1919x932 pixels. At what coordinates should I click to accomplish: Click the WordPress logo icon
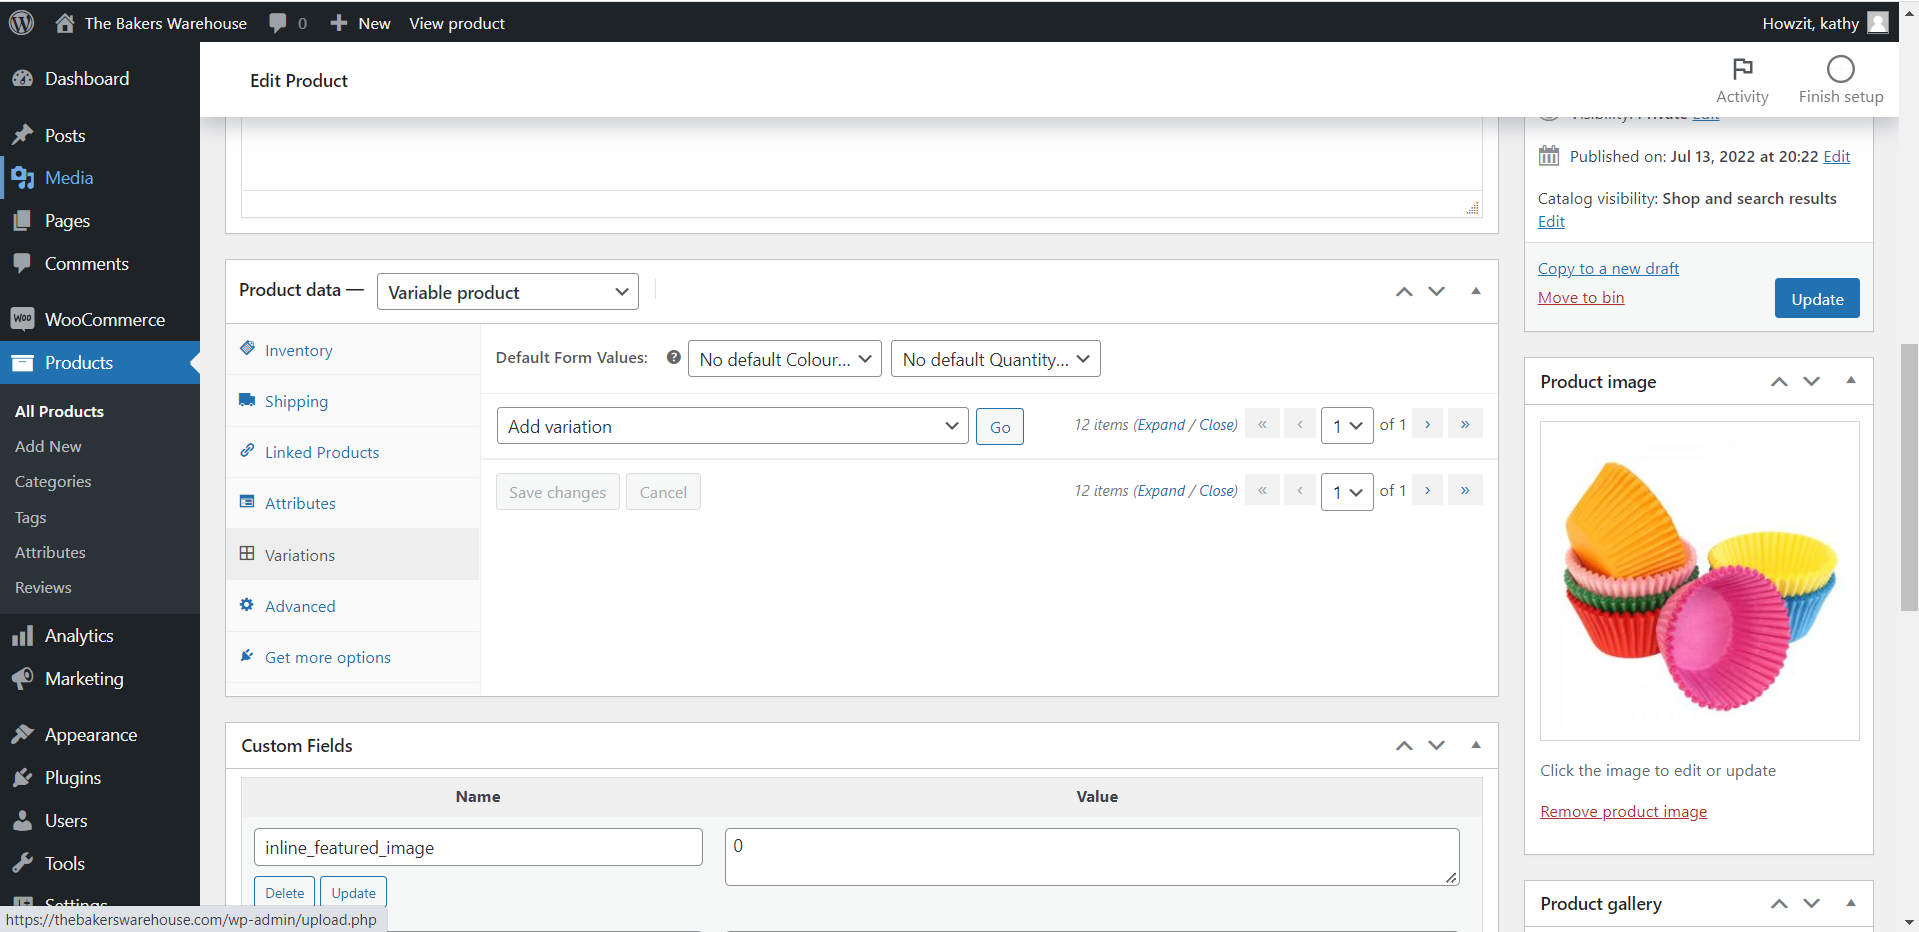coord(21,22)
